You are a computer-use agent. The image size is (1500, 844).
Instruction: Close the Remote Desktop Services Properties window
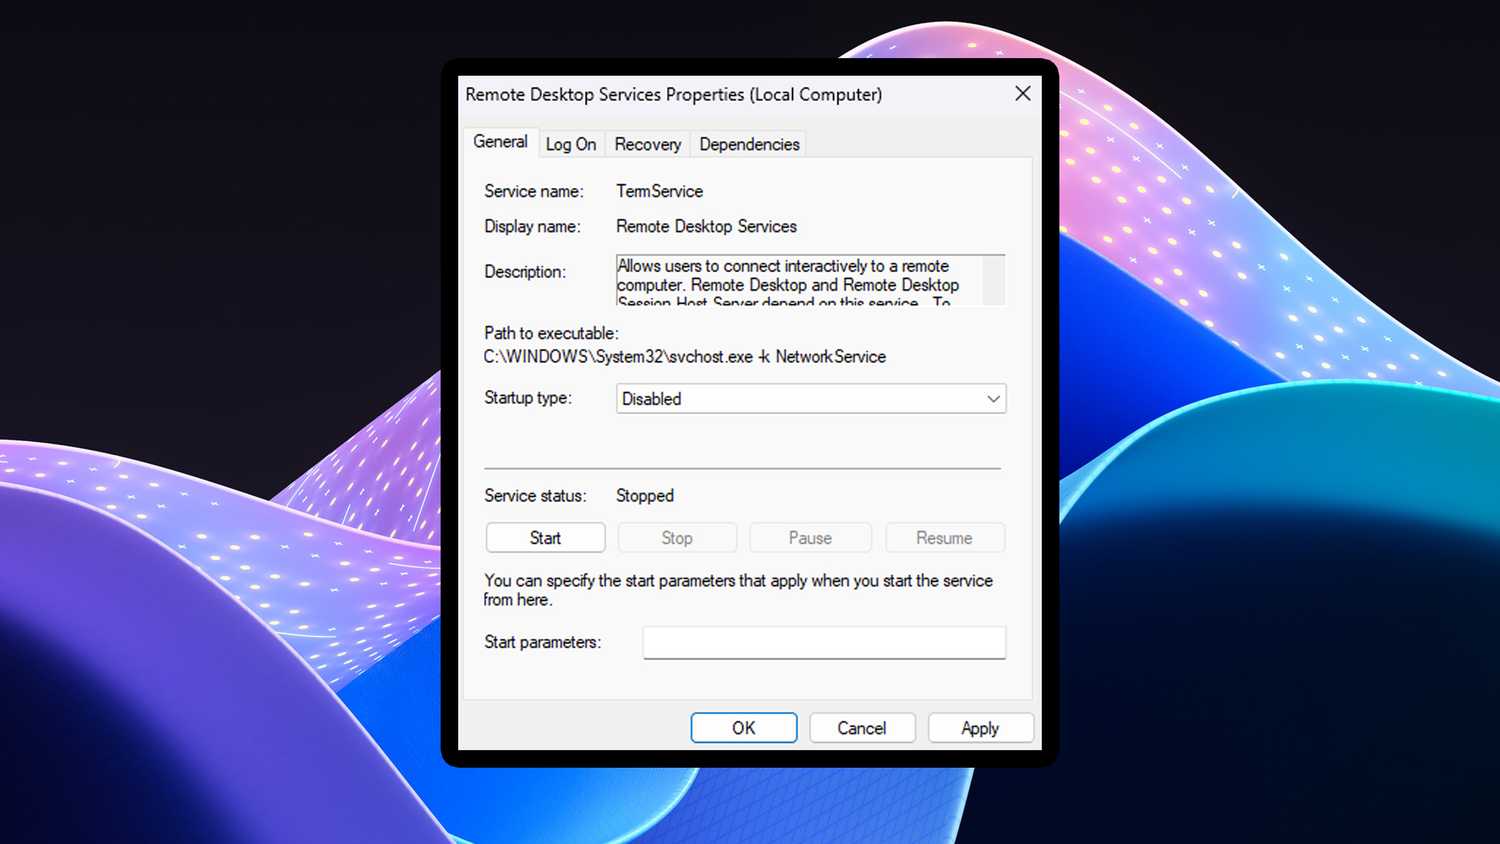[x=1022, y=93]
